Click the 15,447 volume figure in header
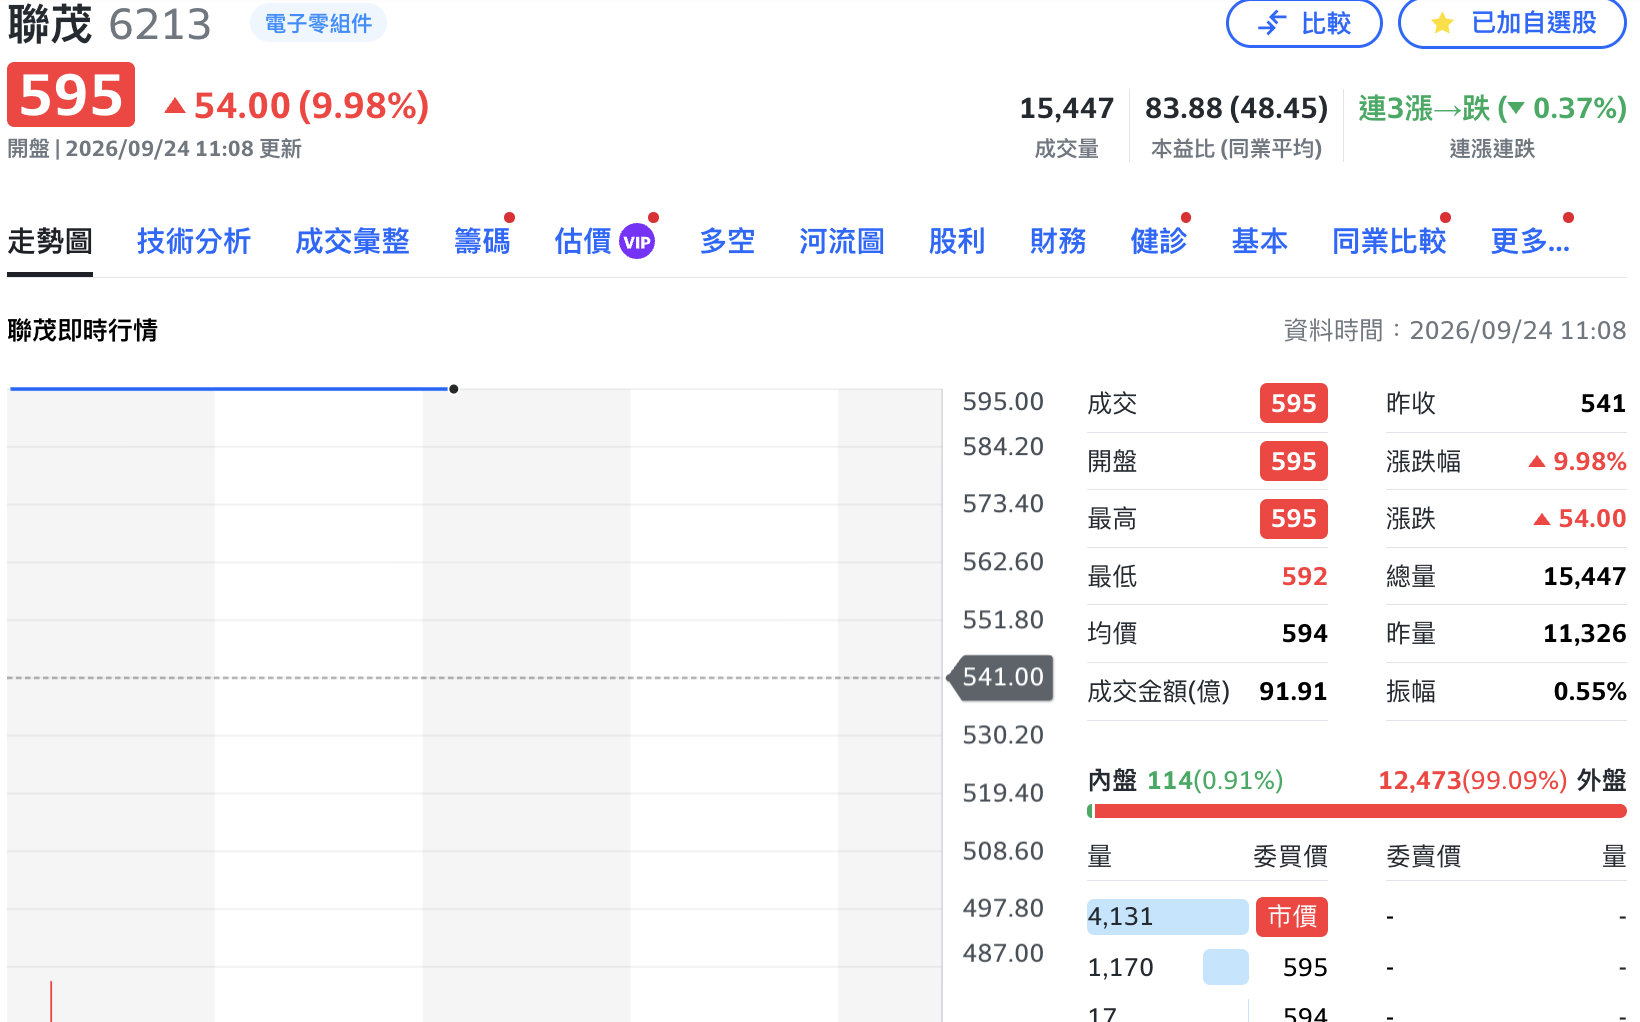This screenshot has width=1640, height=1022. point(1067,108)
